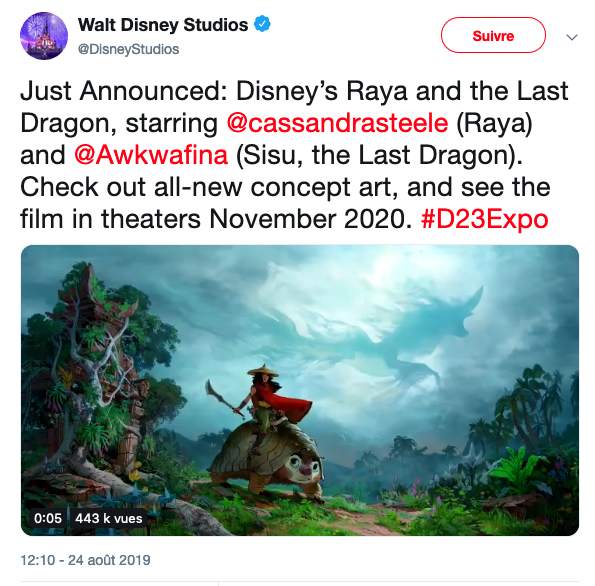Open the @cassandrasteele mention
The width and height of the screenshot is (595, 586).
(x=337, y=123)
